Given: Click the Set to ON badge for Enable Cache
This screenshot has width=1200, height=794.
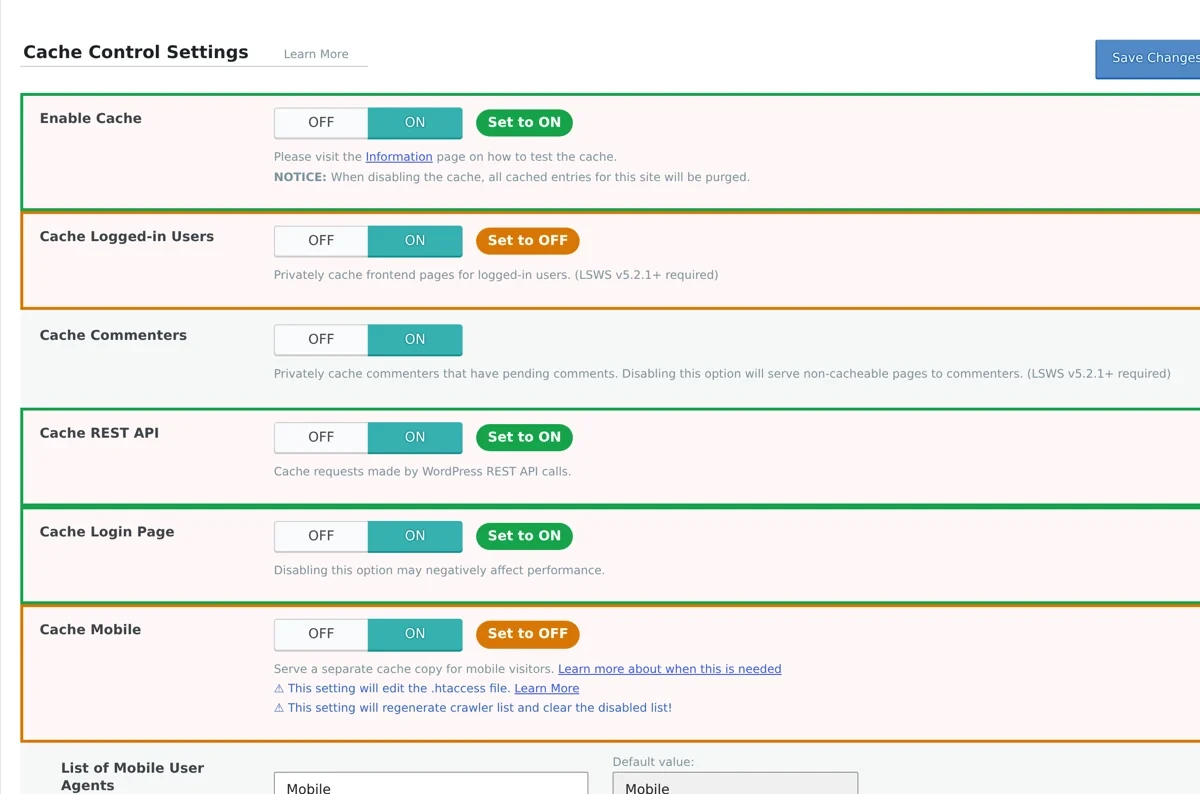Looking at the screenshot, I should coord(524,123).
